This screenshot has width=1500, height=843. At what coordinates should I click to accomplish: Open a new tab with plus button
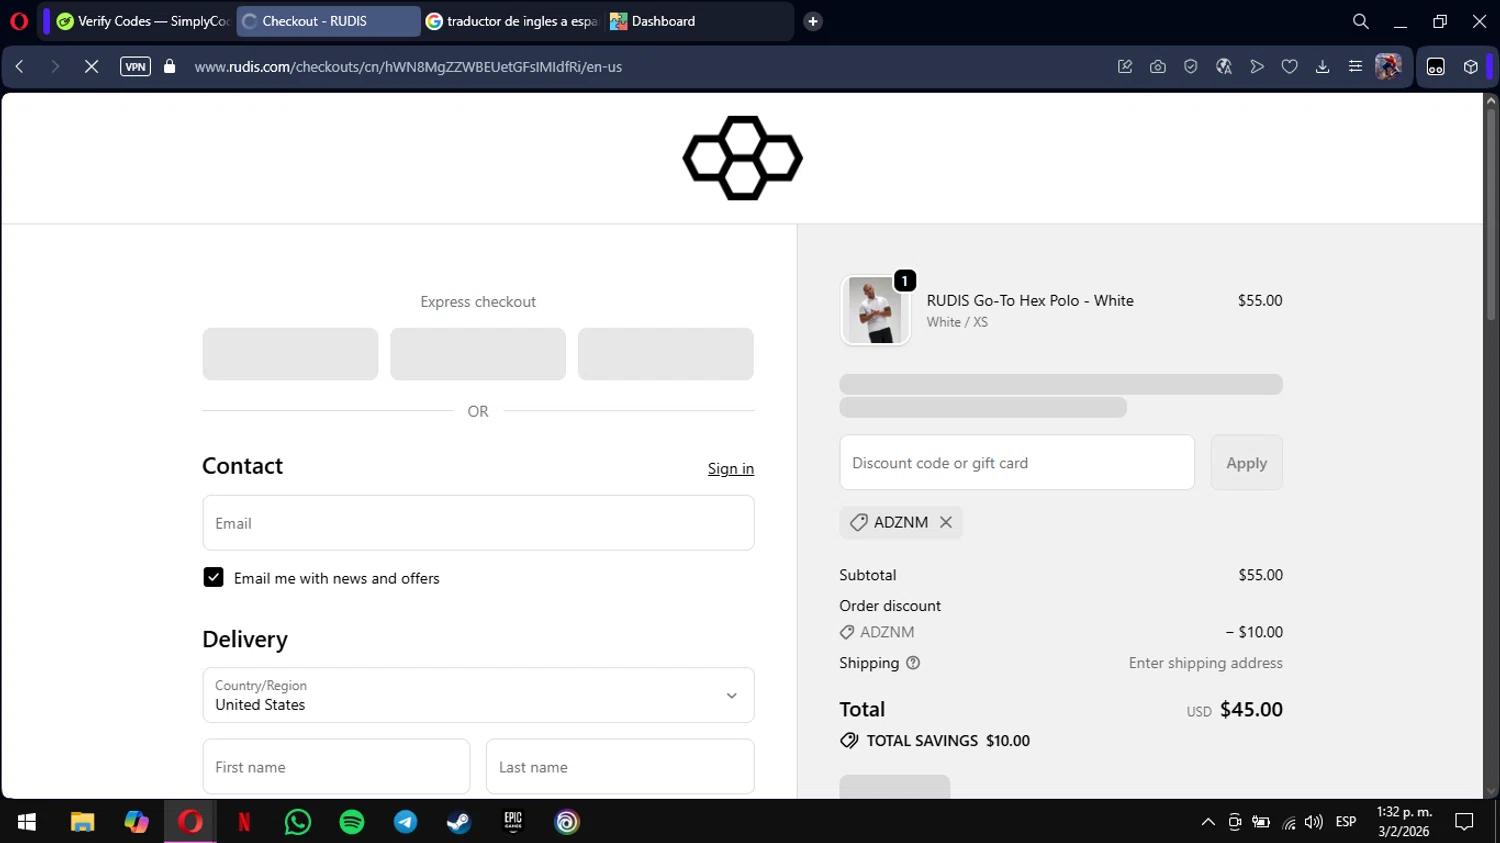pos(813,21)
